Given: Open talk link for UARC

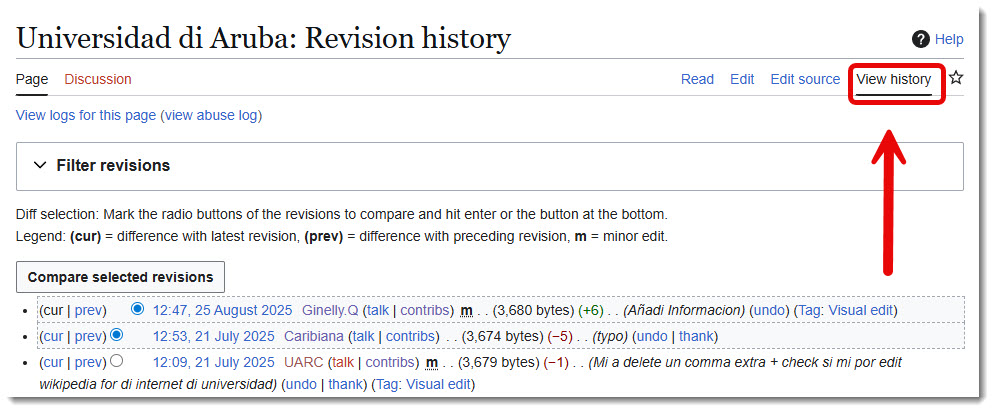Looking at the screenshot, I should (x=343, y=363).
